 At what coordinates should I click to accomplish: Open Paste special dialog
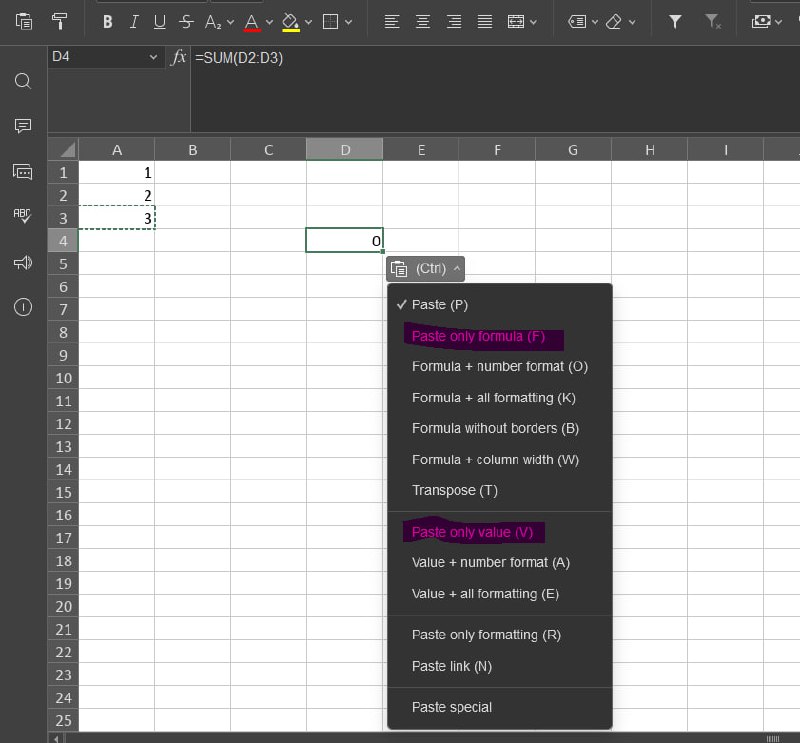(499, 707)
